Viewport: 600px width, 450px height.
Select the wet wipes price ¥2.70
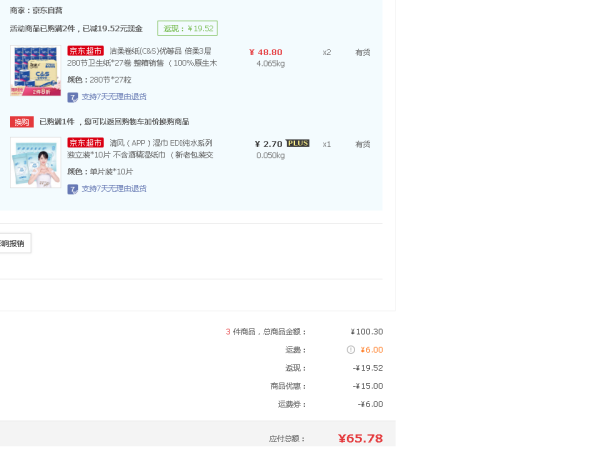[x=269, y=144]
